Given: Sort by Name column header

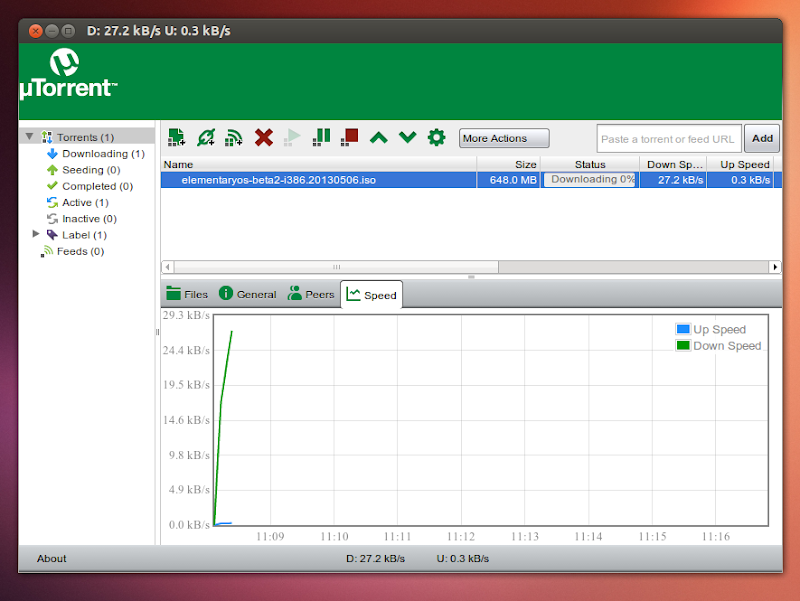Looking at the screenshot, I should (319, 164).
